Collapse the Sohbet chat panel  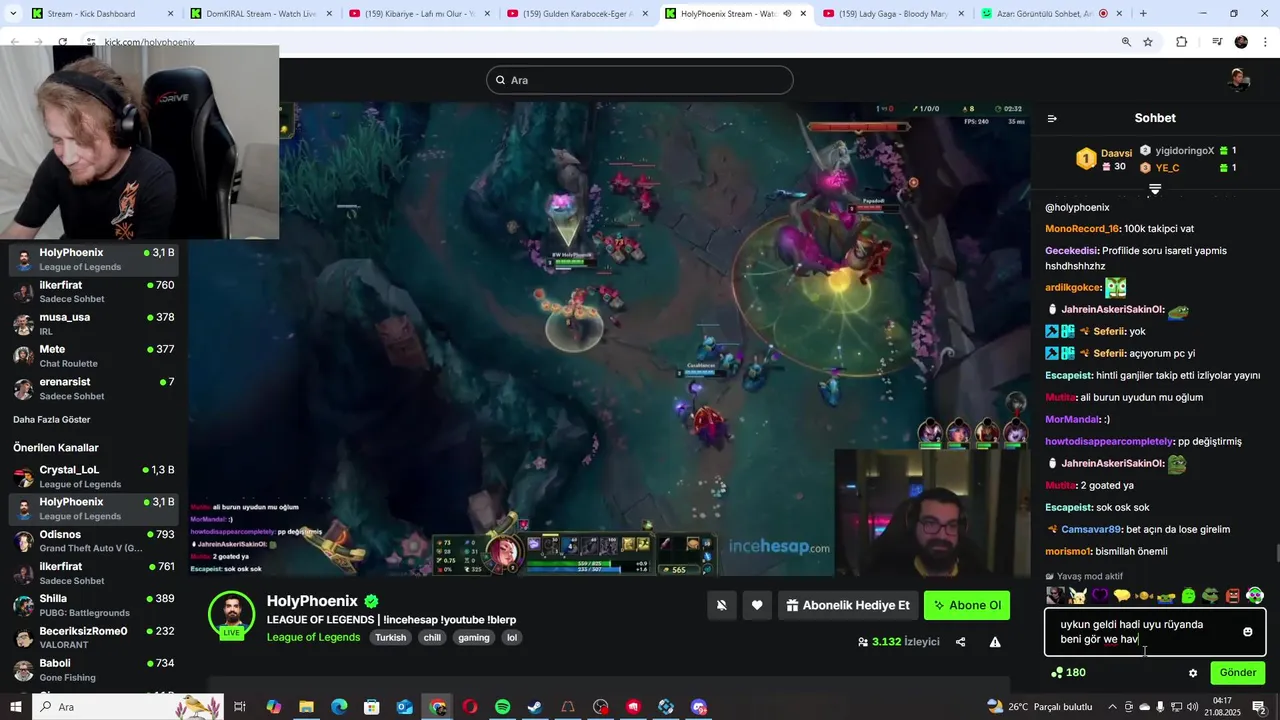pos(1052,118)
